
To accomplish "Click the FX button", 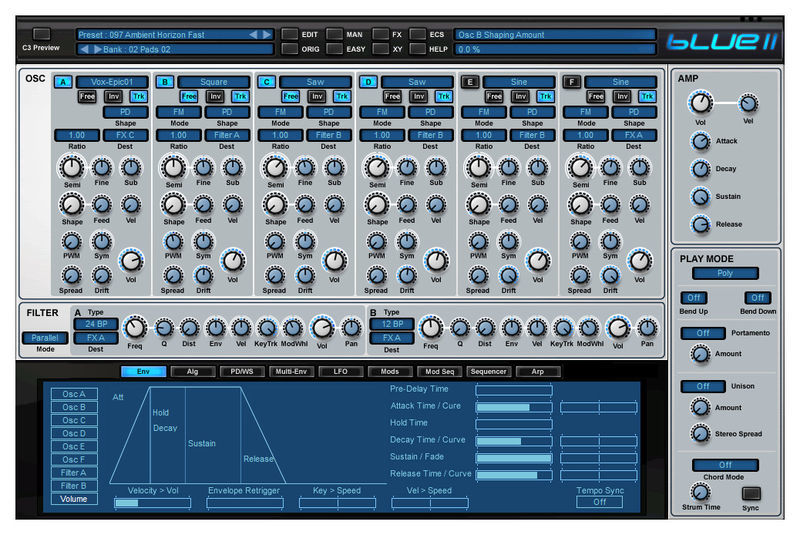I will coord(381,34).
